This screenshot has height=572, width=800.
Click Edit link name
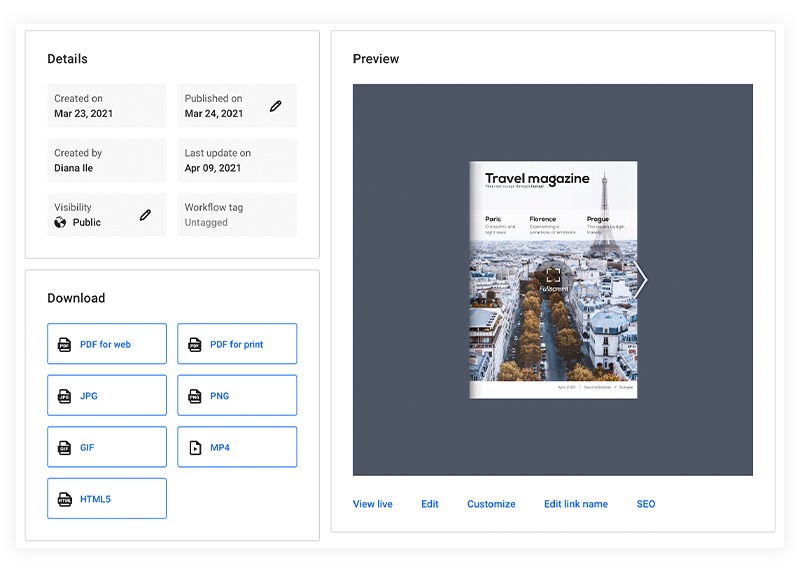click(575, 504)
